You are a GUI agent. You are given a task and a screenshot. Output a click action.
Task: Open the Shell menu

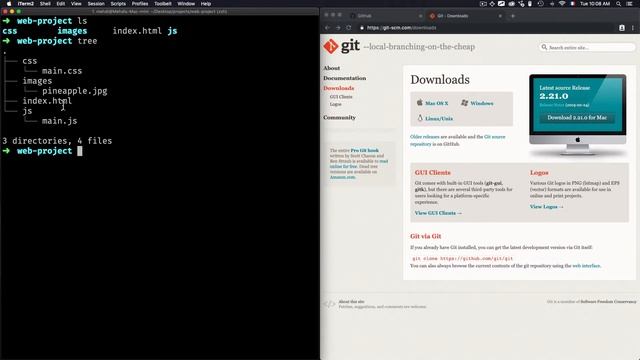(x=45, y=4)
